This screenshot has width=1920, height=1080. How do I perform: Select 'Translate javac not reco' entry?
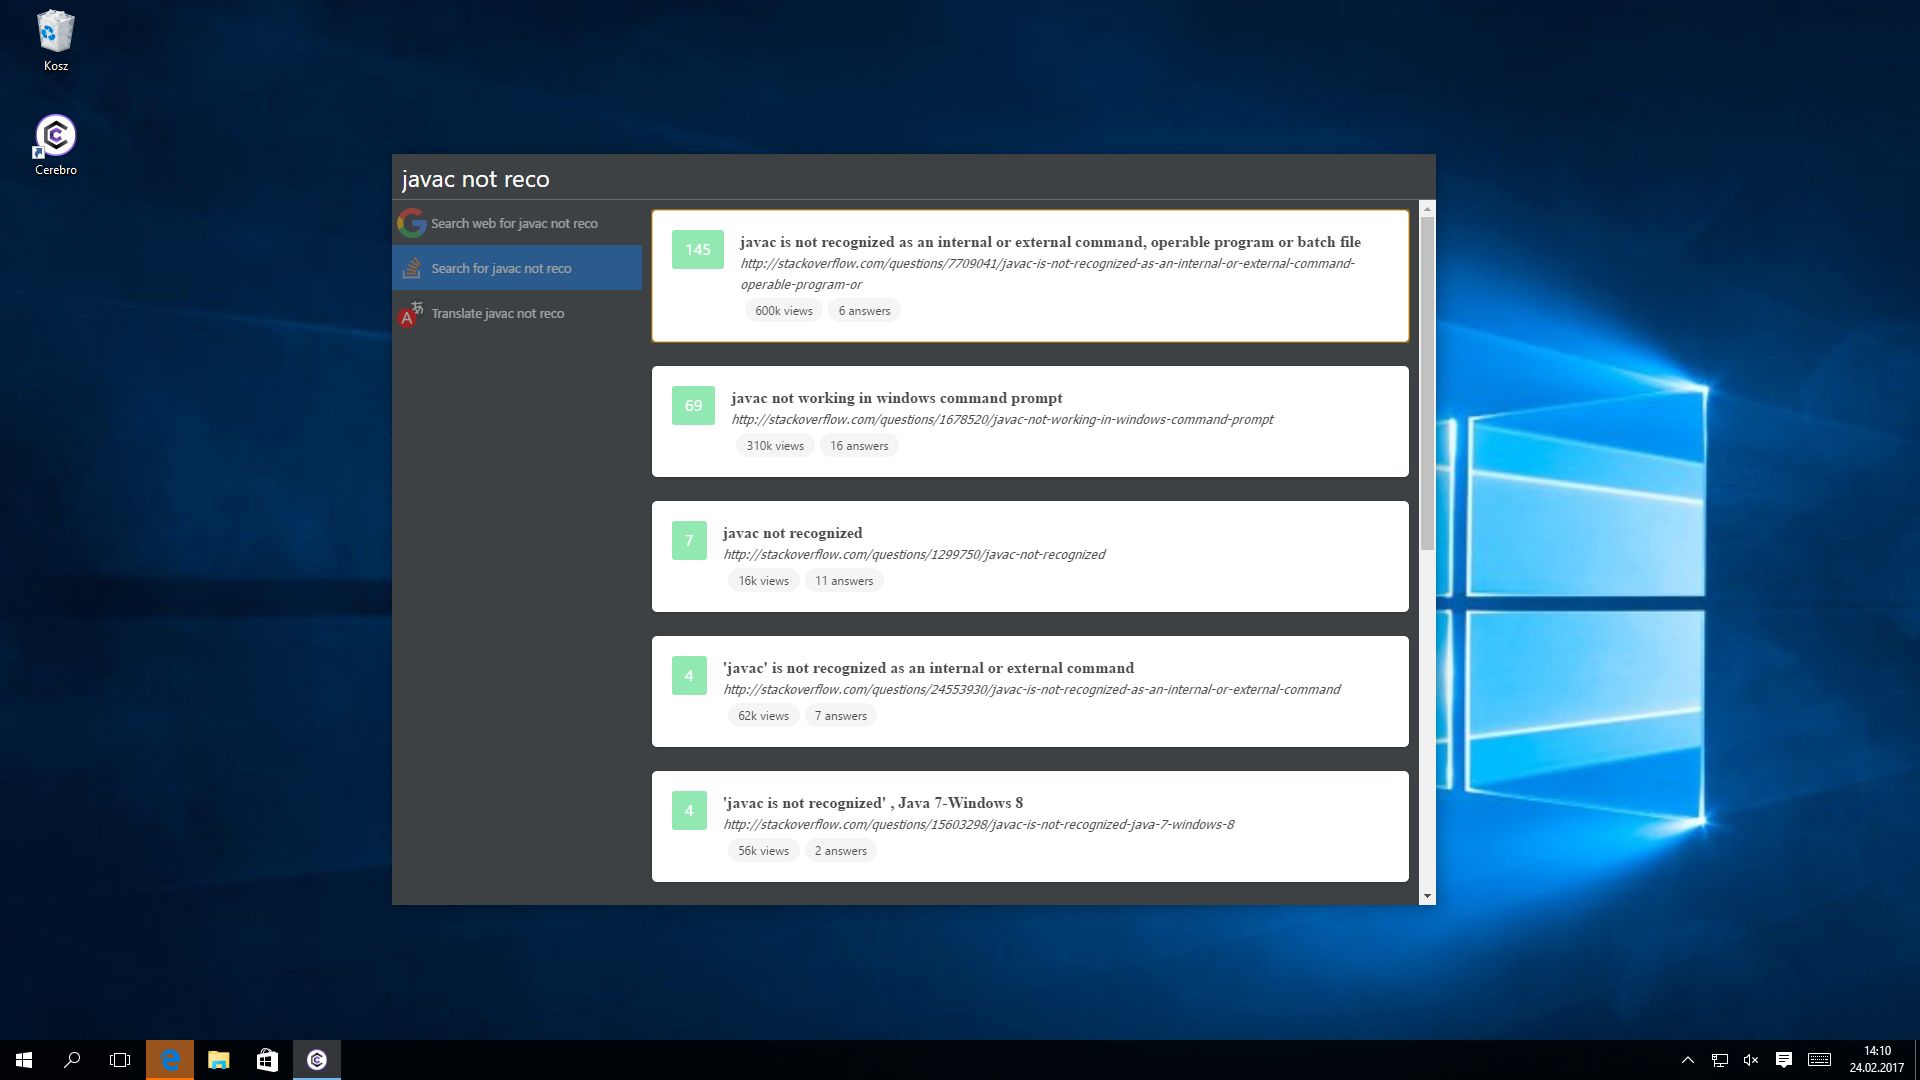coord(497,314)
